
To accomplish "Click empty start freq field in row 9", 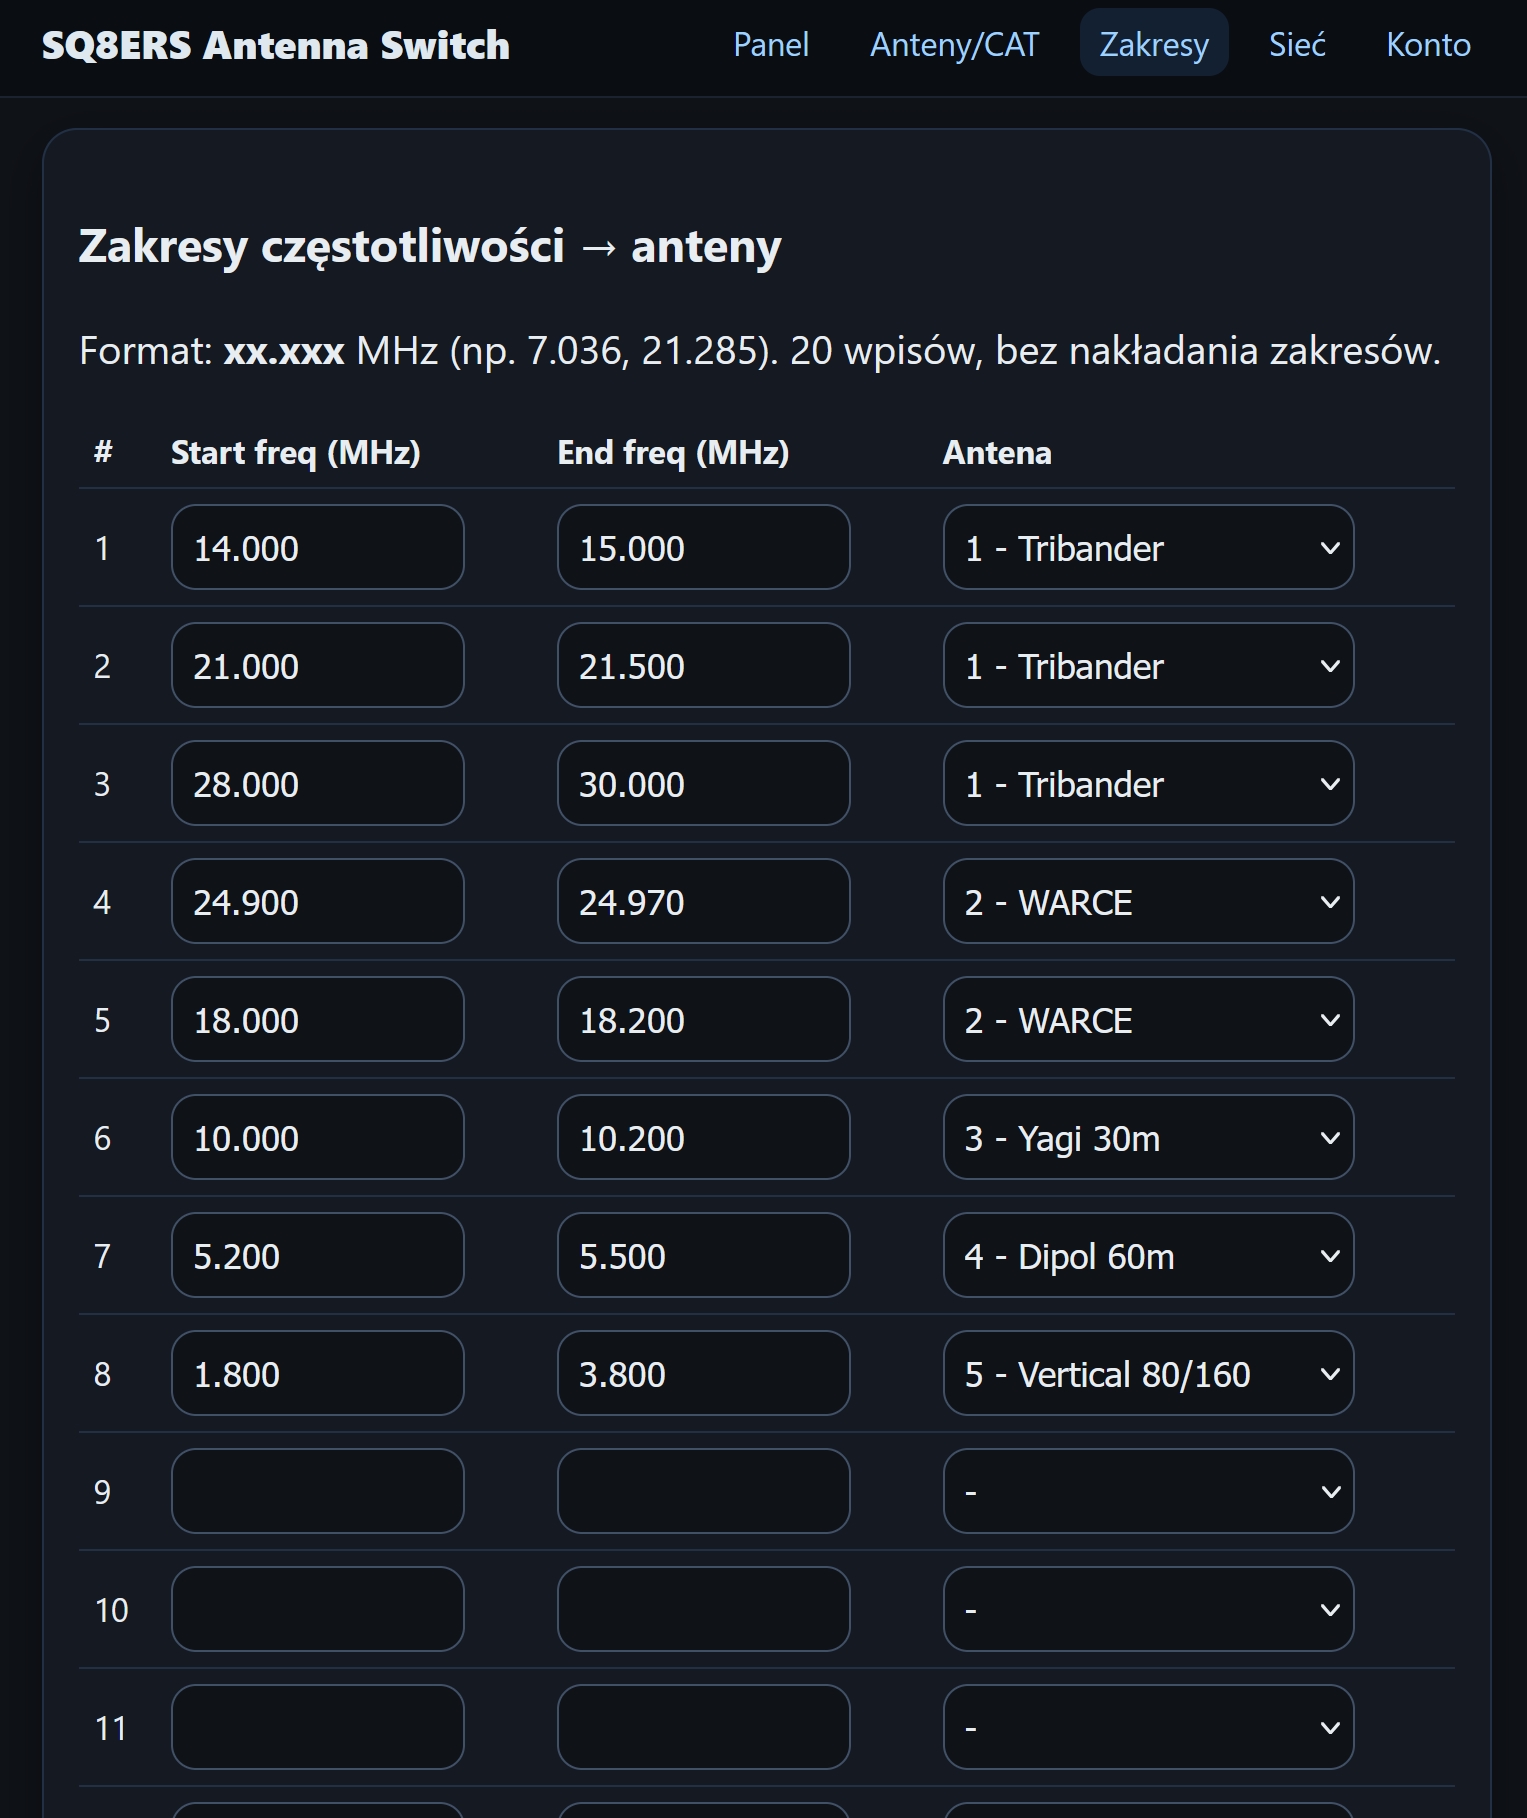I will (317, 1492).
